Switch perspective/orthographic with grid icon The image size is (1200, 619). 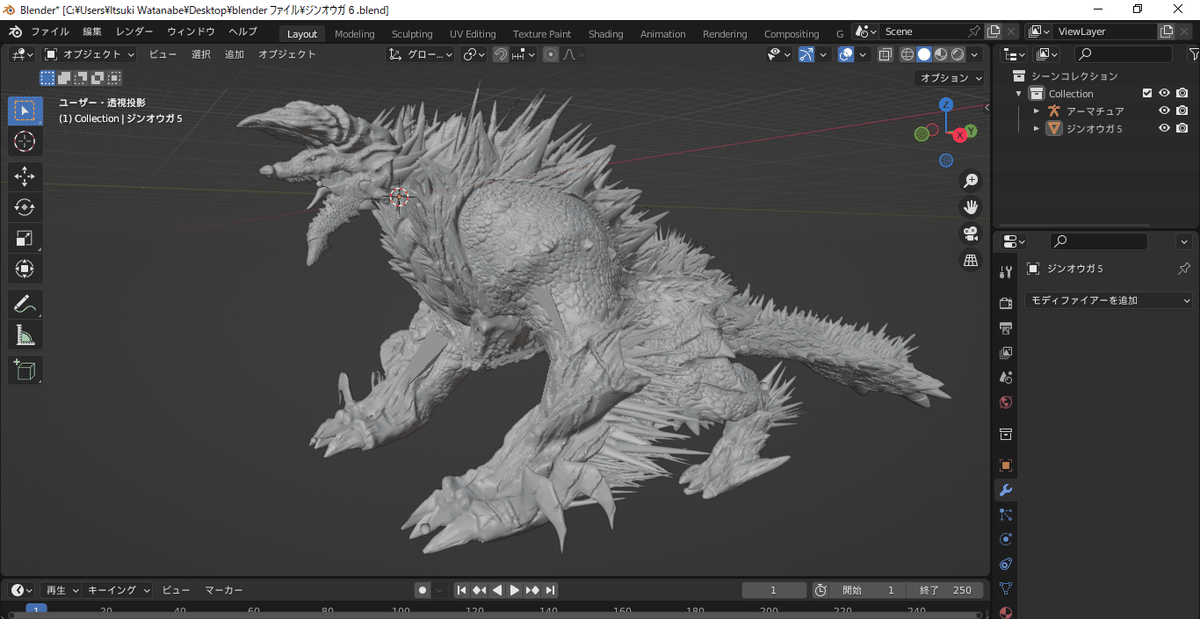970,260
